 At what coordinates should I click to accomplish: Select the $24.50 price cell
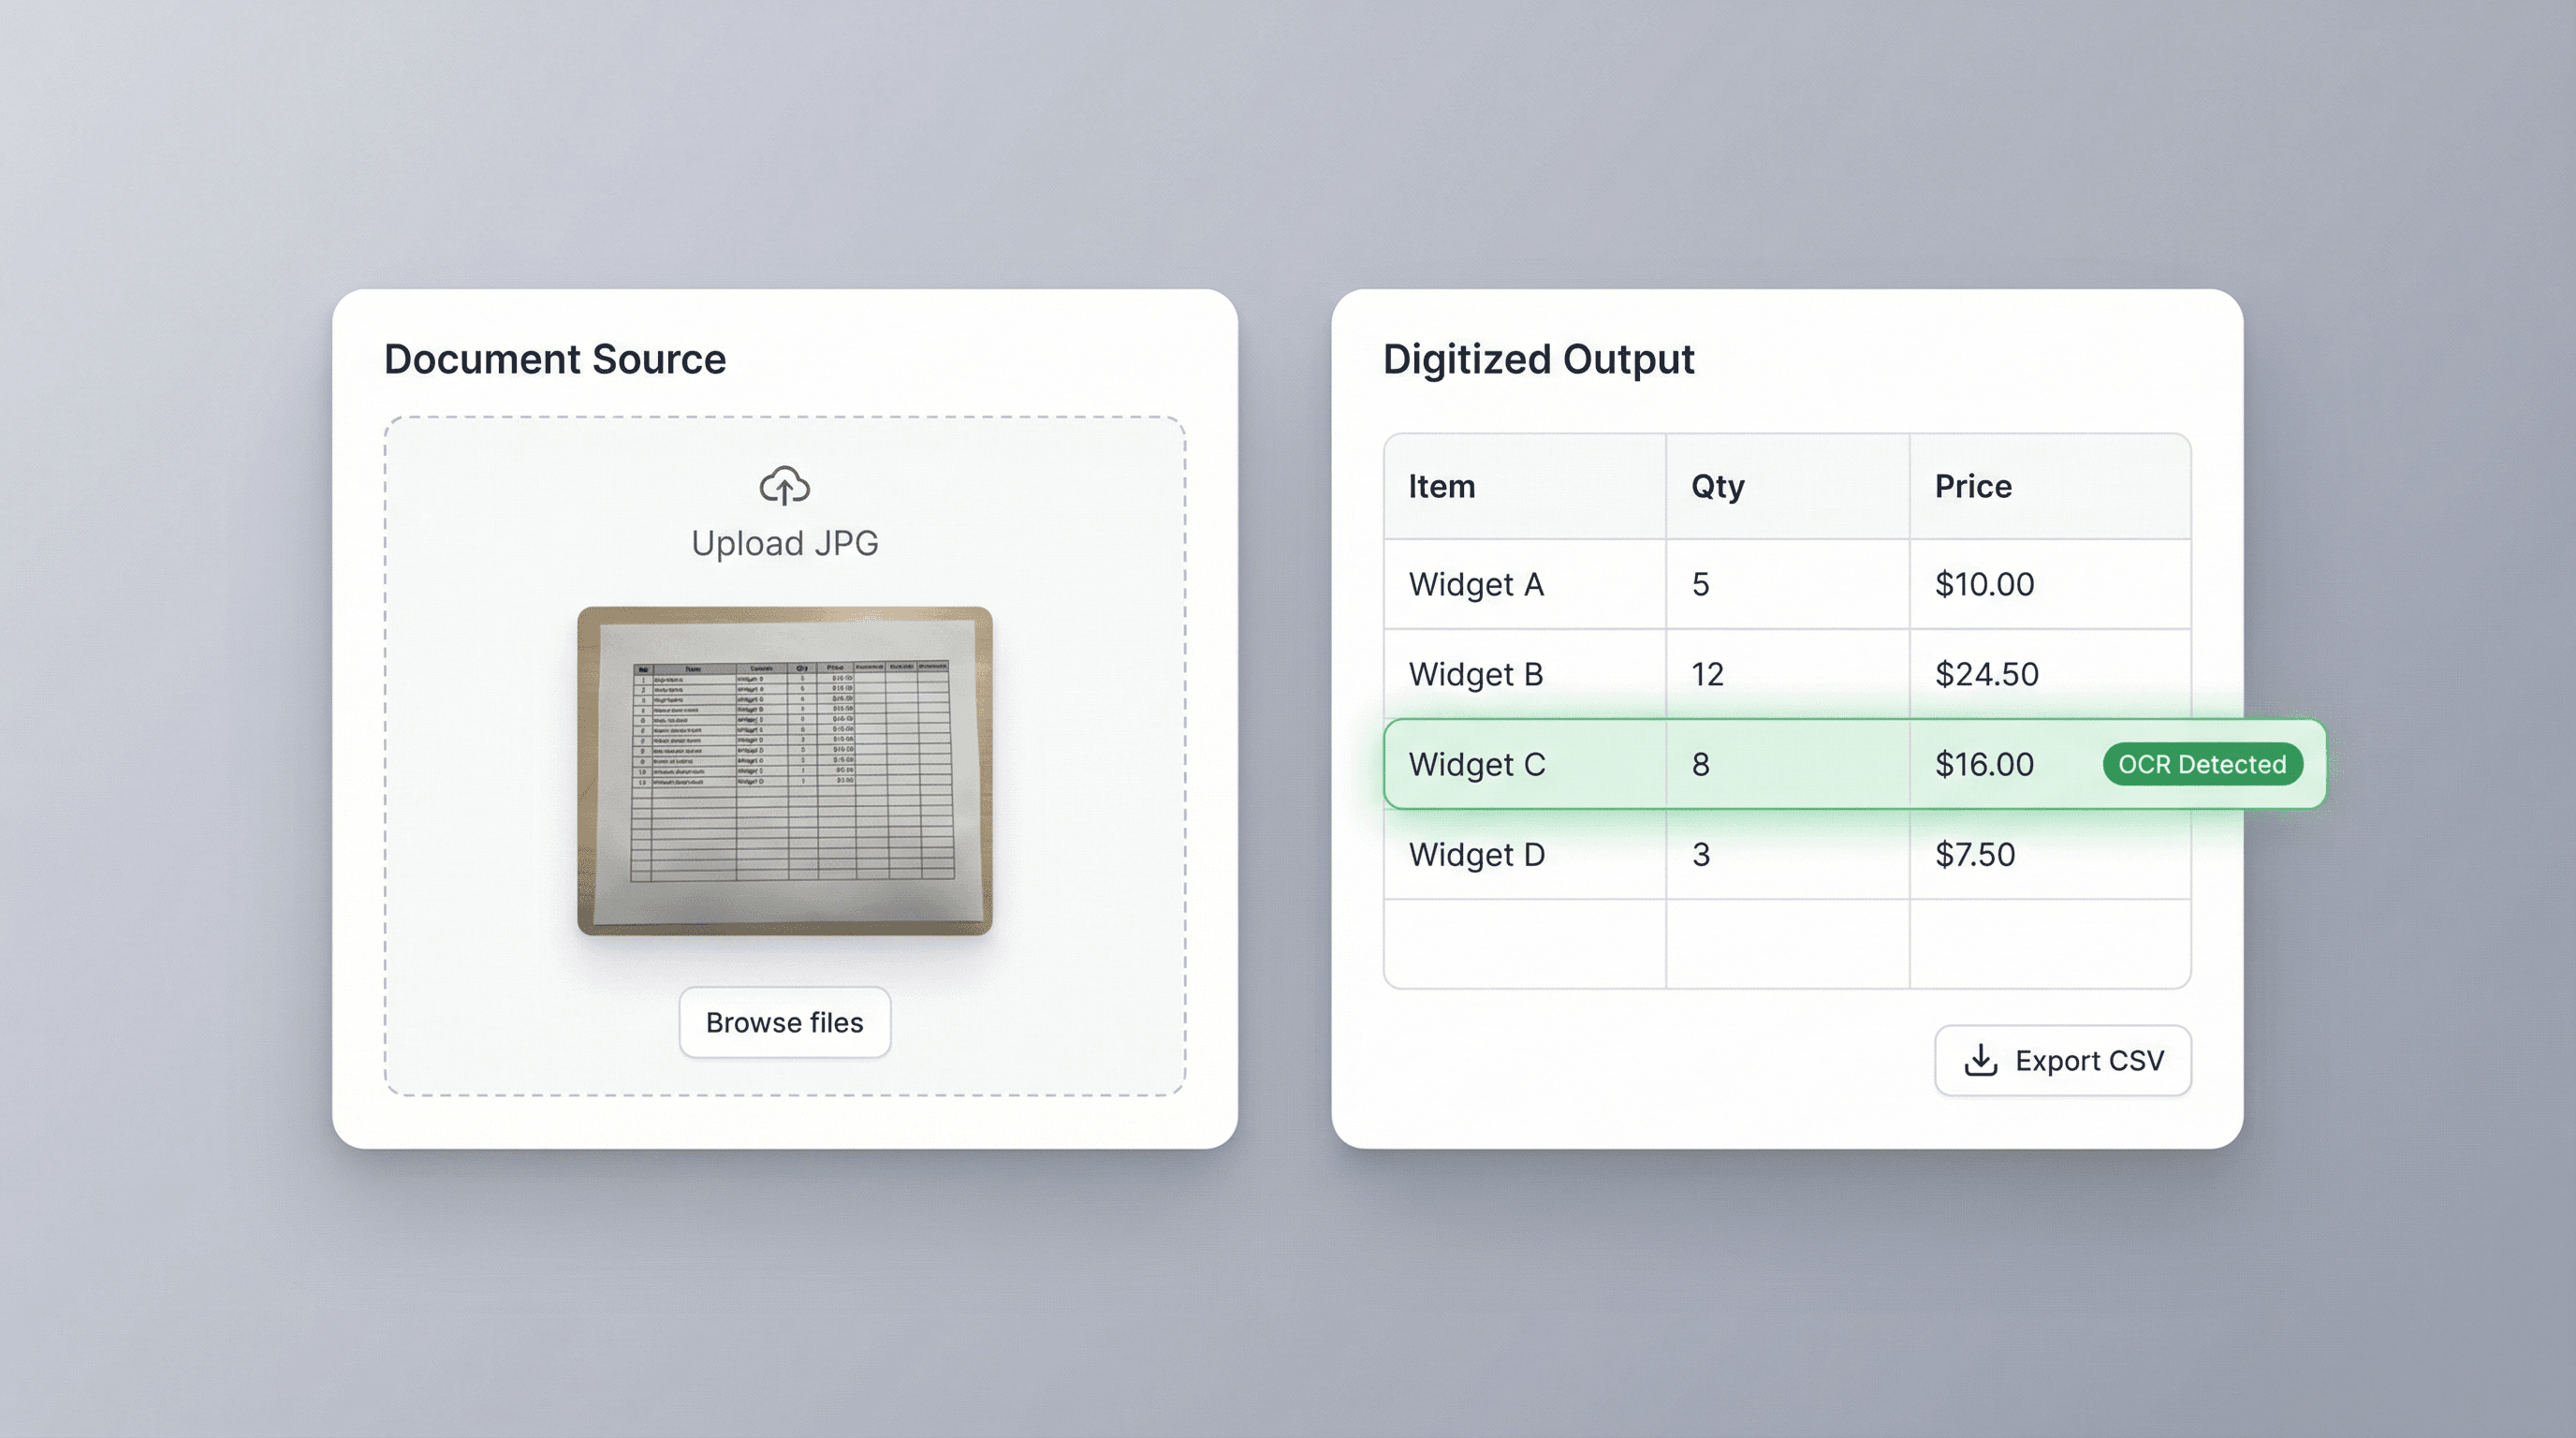[1986, 674]
